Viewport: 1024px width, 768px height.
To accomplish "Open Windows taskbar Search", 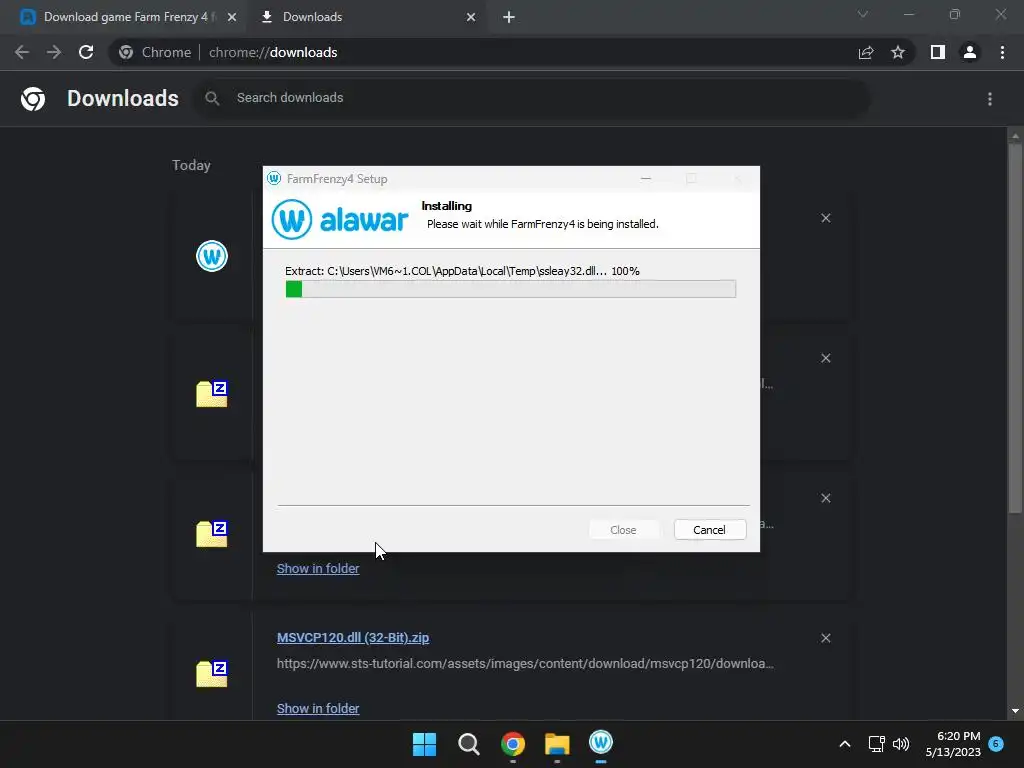I will (469, 744).
